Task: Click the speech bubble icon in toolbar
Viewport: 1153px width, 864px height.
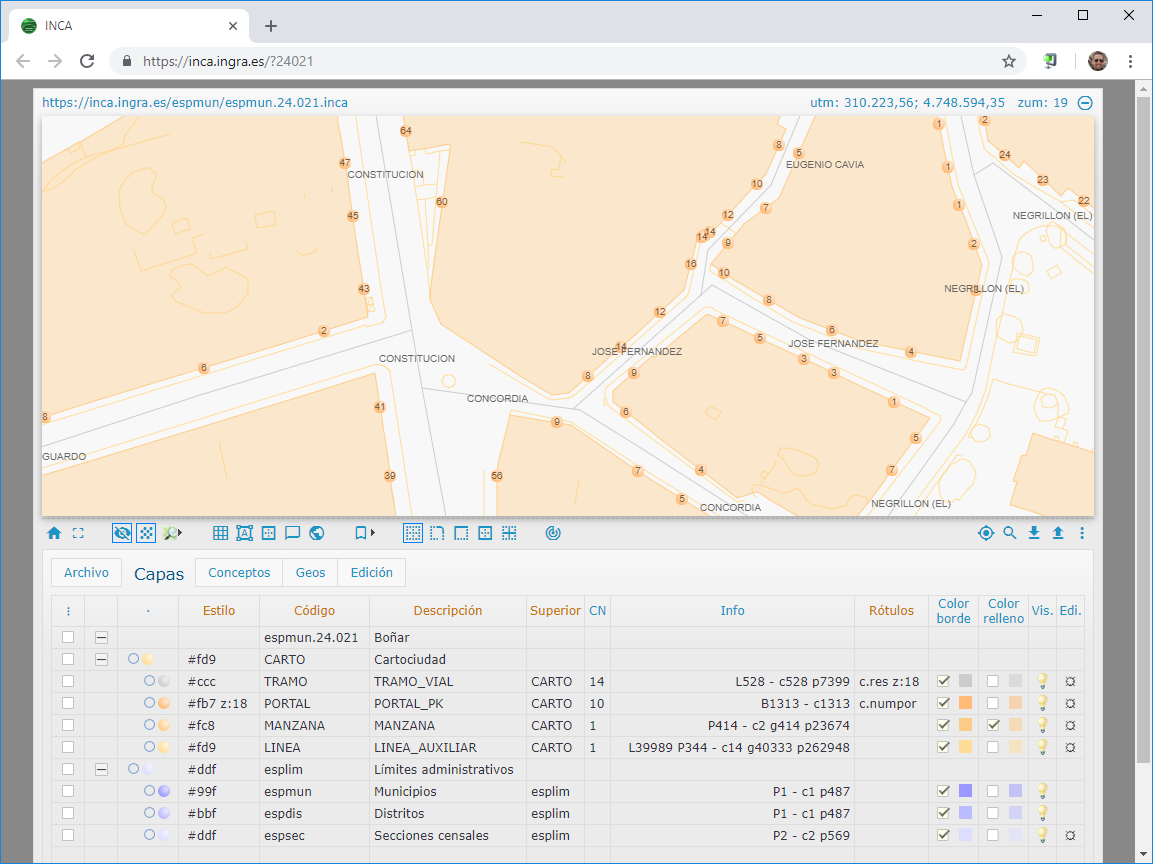Action: (293, 533)
